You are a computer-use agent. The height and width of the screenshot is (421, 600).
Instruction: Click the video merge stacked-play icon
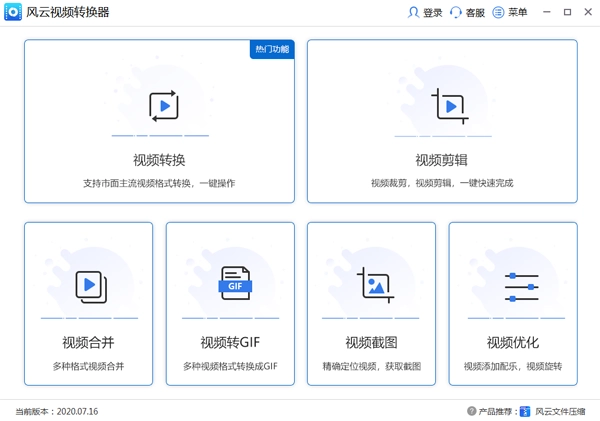(89, 287)
